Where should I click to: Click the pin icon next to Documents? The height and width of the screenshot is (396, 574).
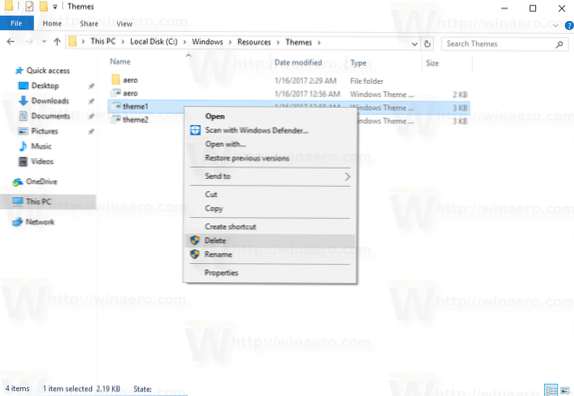(91, 116)
